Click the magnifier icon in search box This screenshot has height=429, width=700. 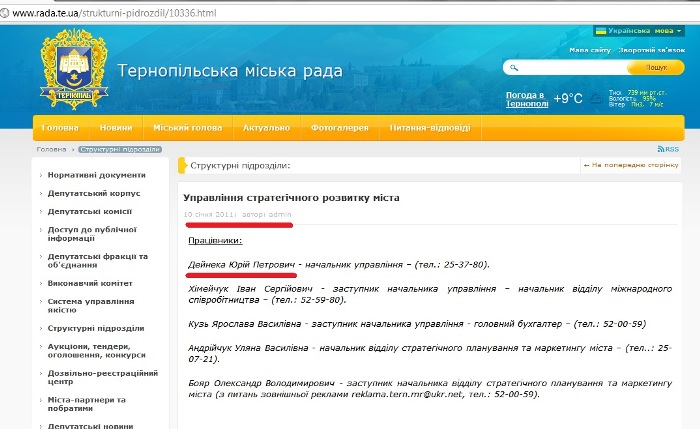pyautogui.click(x=514, y=68)
